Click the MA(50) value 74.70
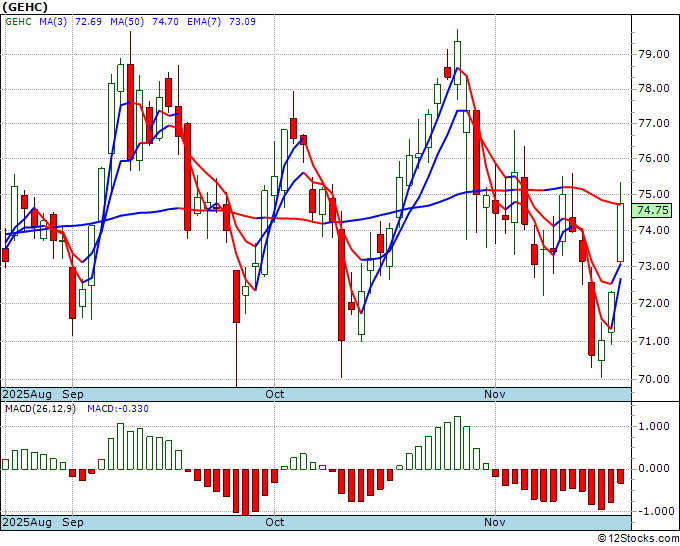Viewport: 680px width, 546px height. (x=165, y=22)
